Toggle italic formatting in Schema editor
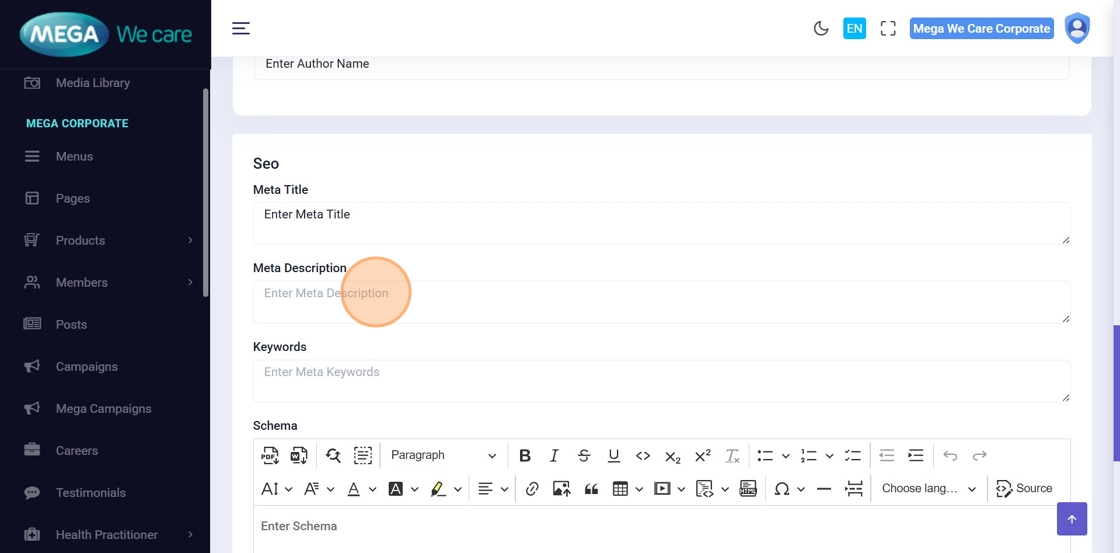 pos(554,456)
